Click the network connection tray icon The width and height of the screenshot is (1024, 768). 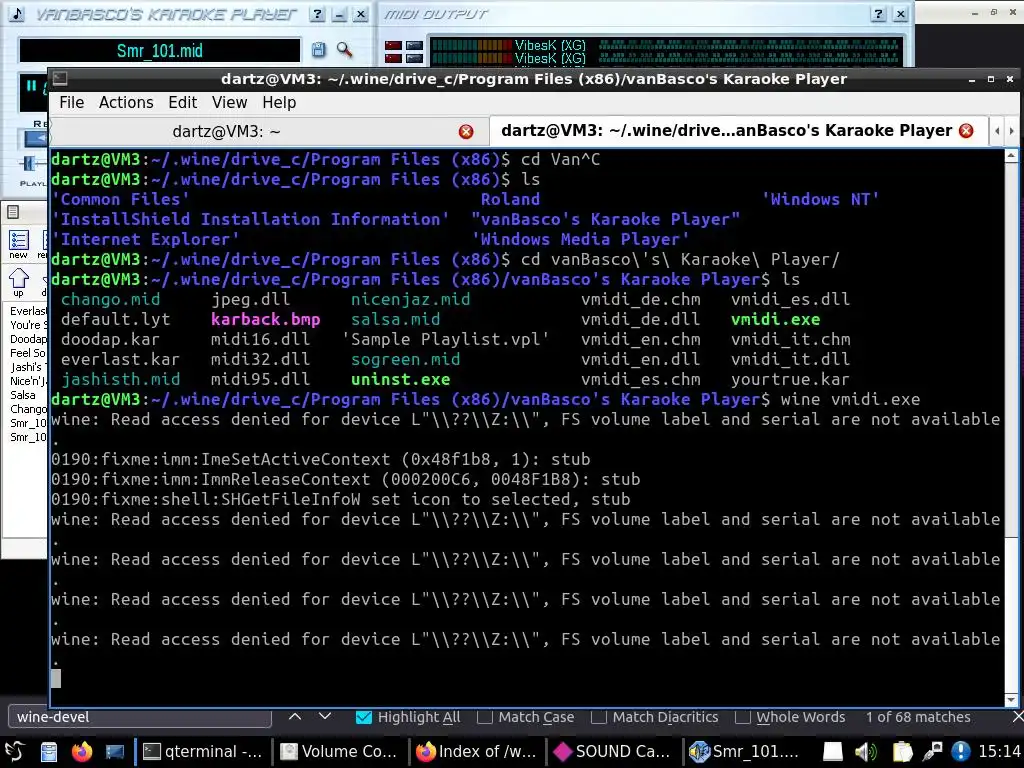tap(932, 752)
